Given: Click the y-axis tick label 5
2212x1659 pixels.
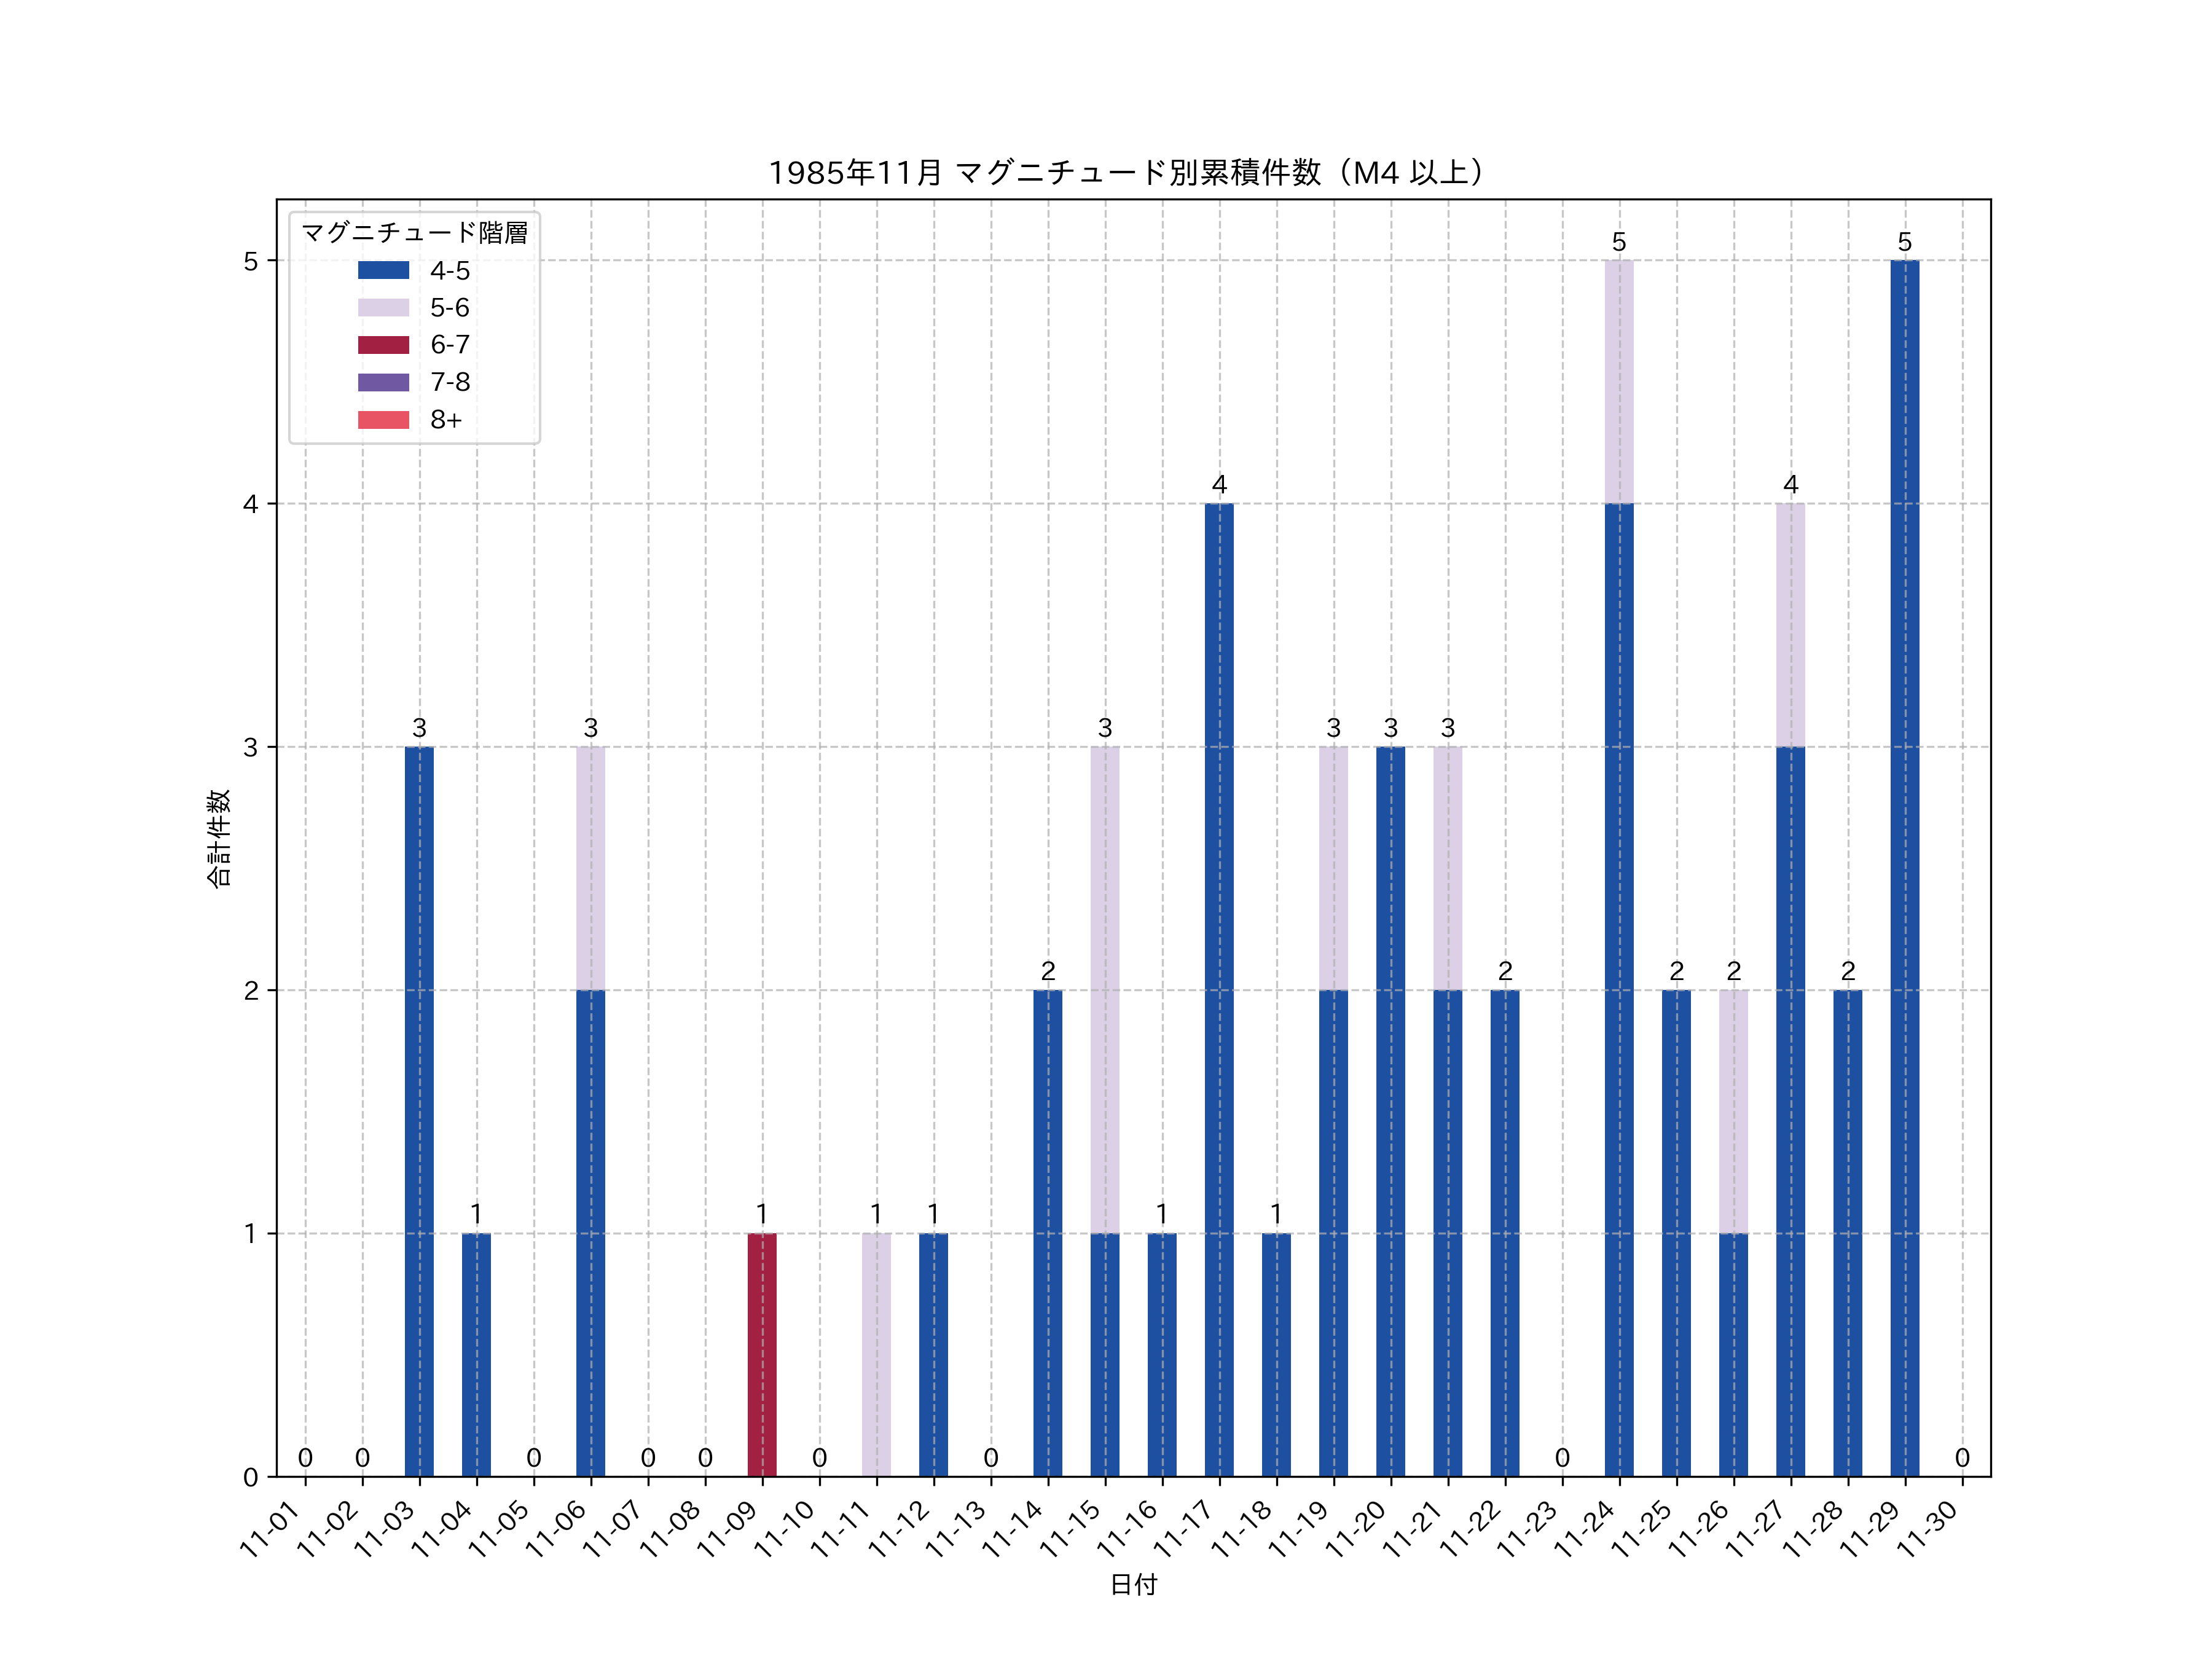Looking at the screenshot, I should pyautogui.click(x=250, y=262).
